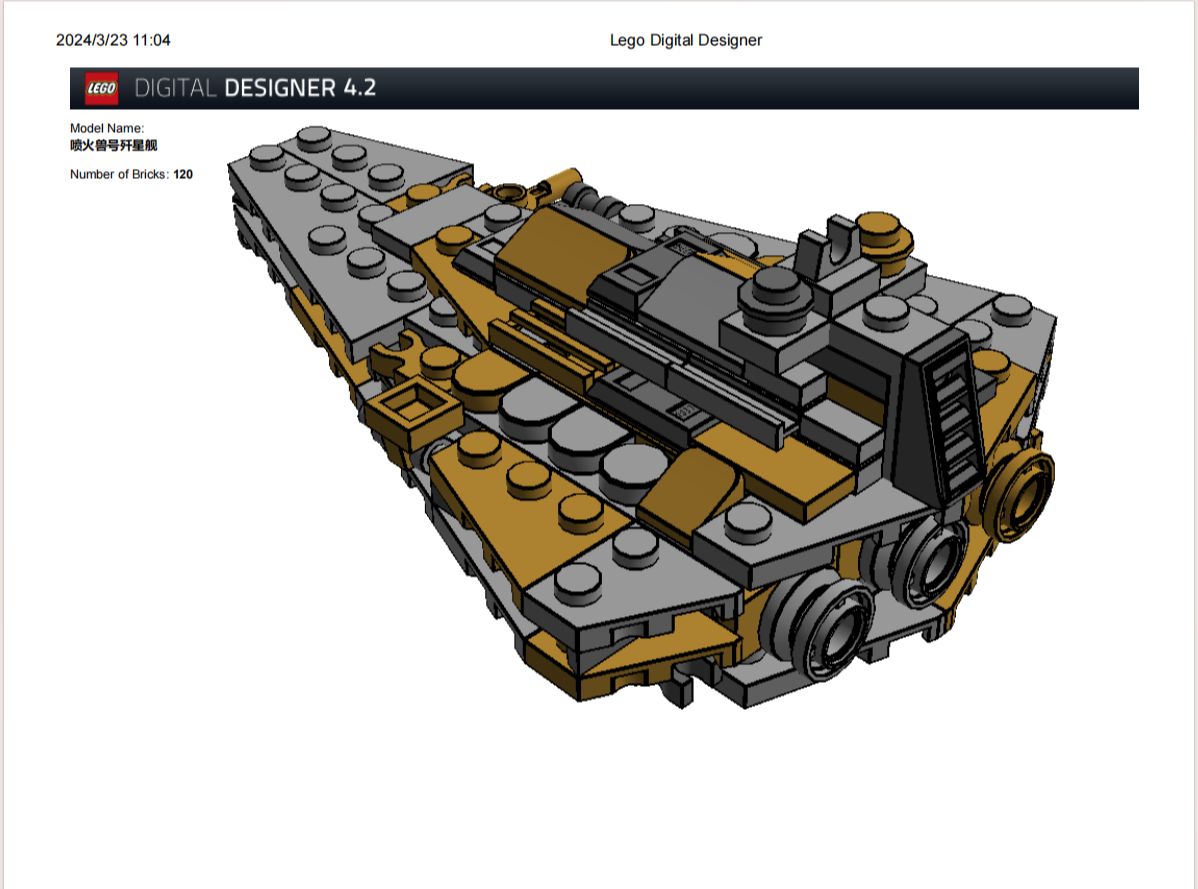The image size is (1198, 889).
Task: Click the brick count value 120
Action: 183,174
